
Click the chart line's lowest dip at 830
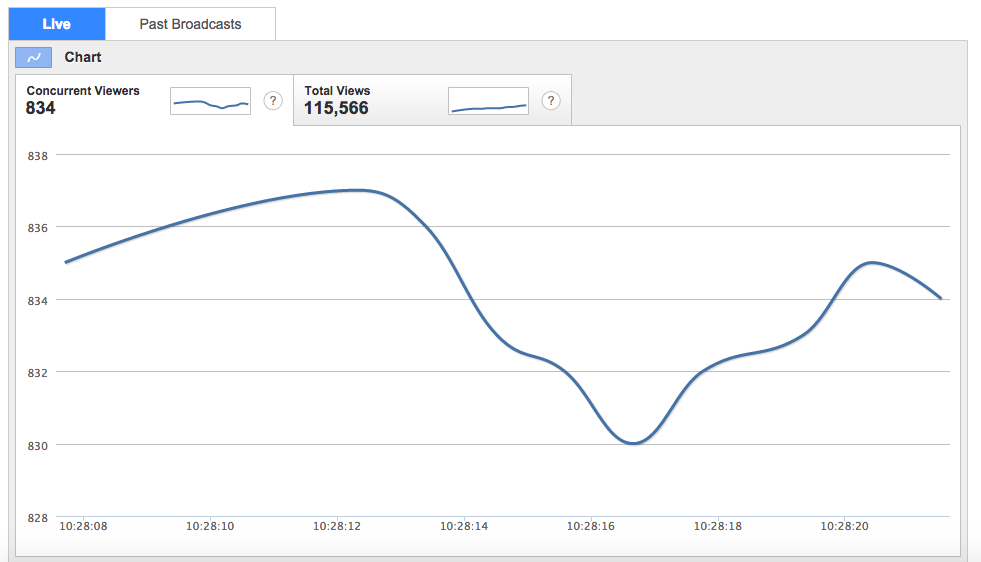pyautogui.click(x=633, y=442)
